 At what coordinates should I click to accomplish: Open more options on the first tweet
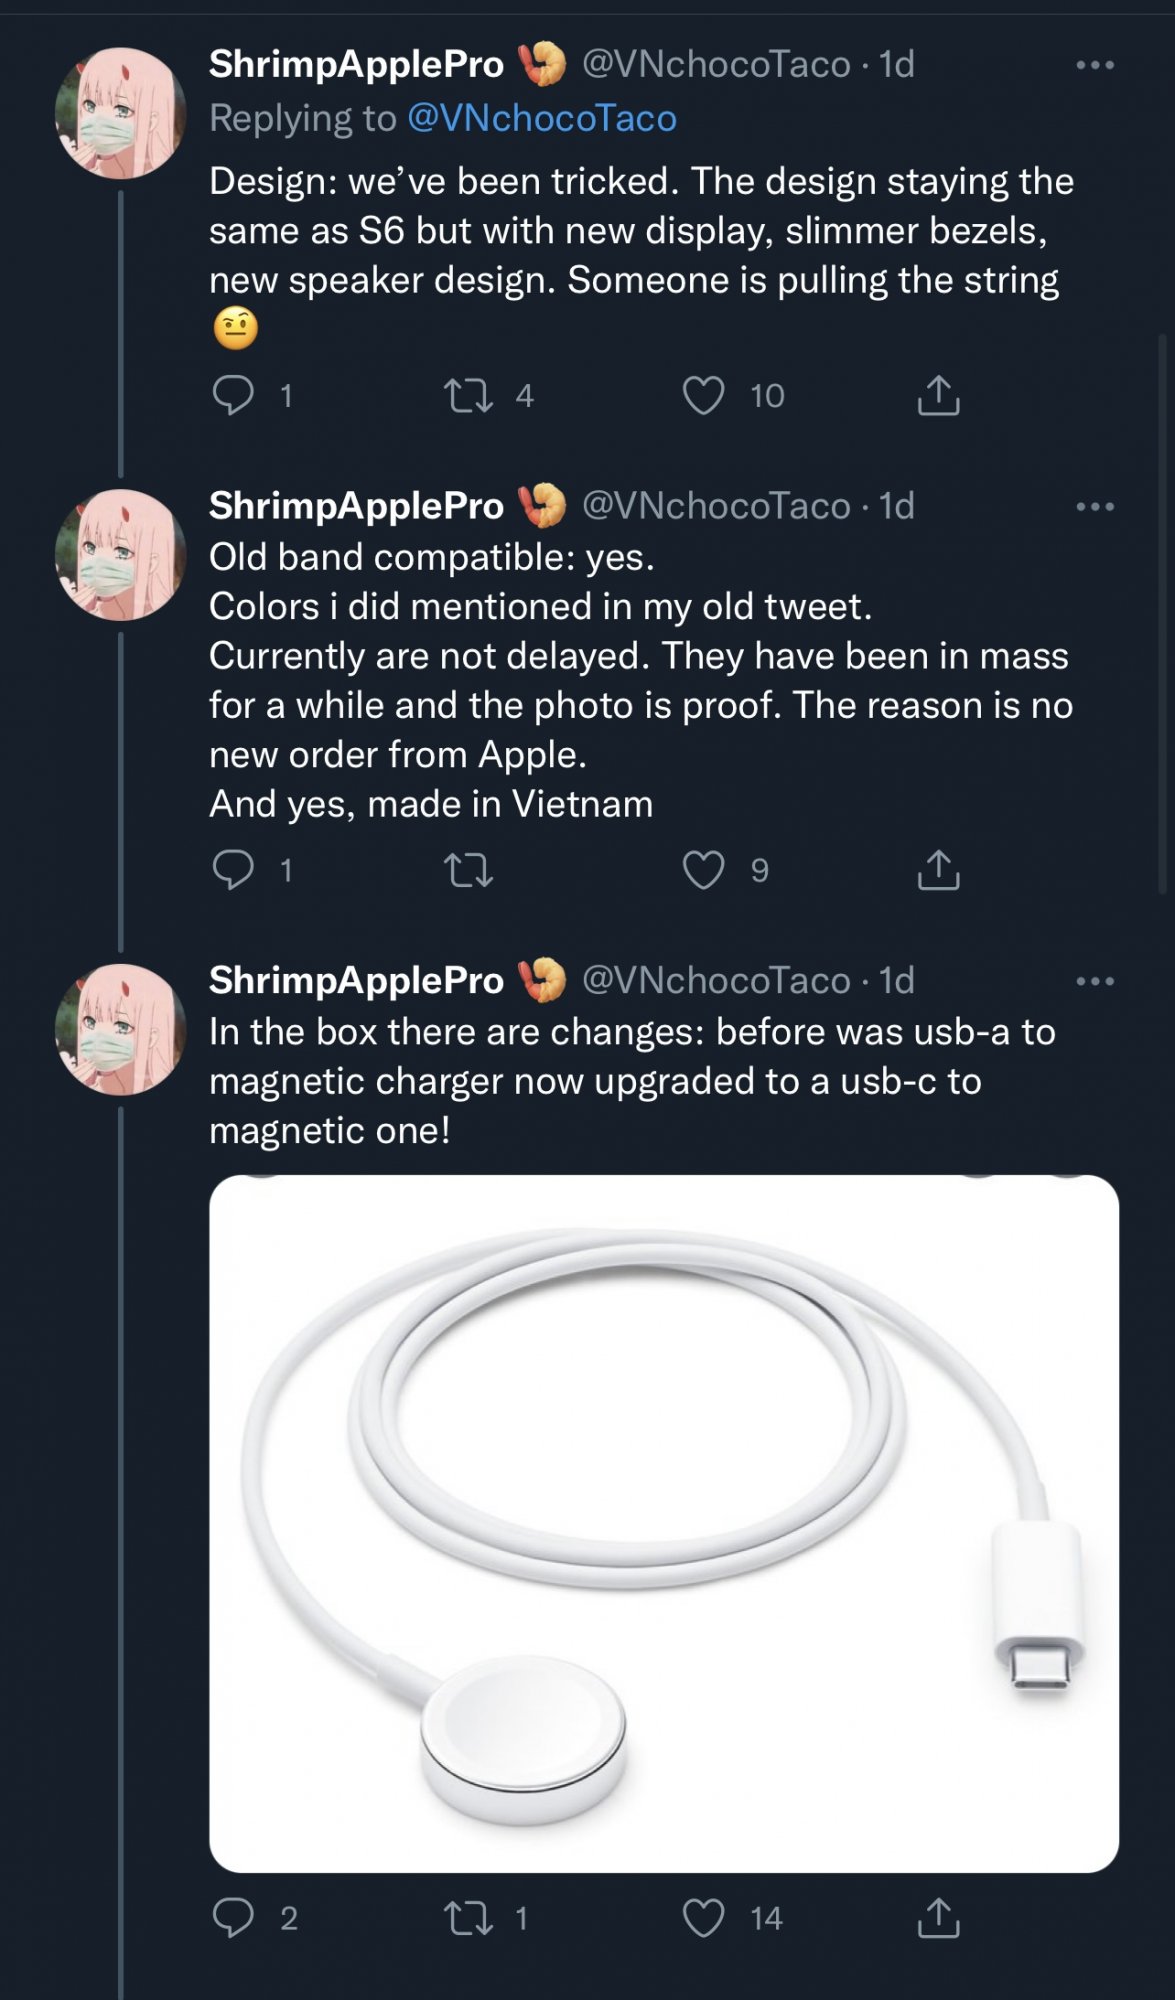click(1095, 65)
